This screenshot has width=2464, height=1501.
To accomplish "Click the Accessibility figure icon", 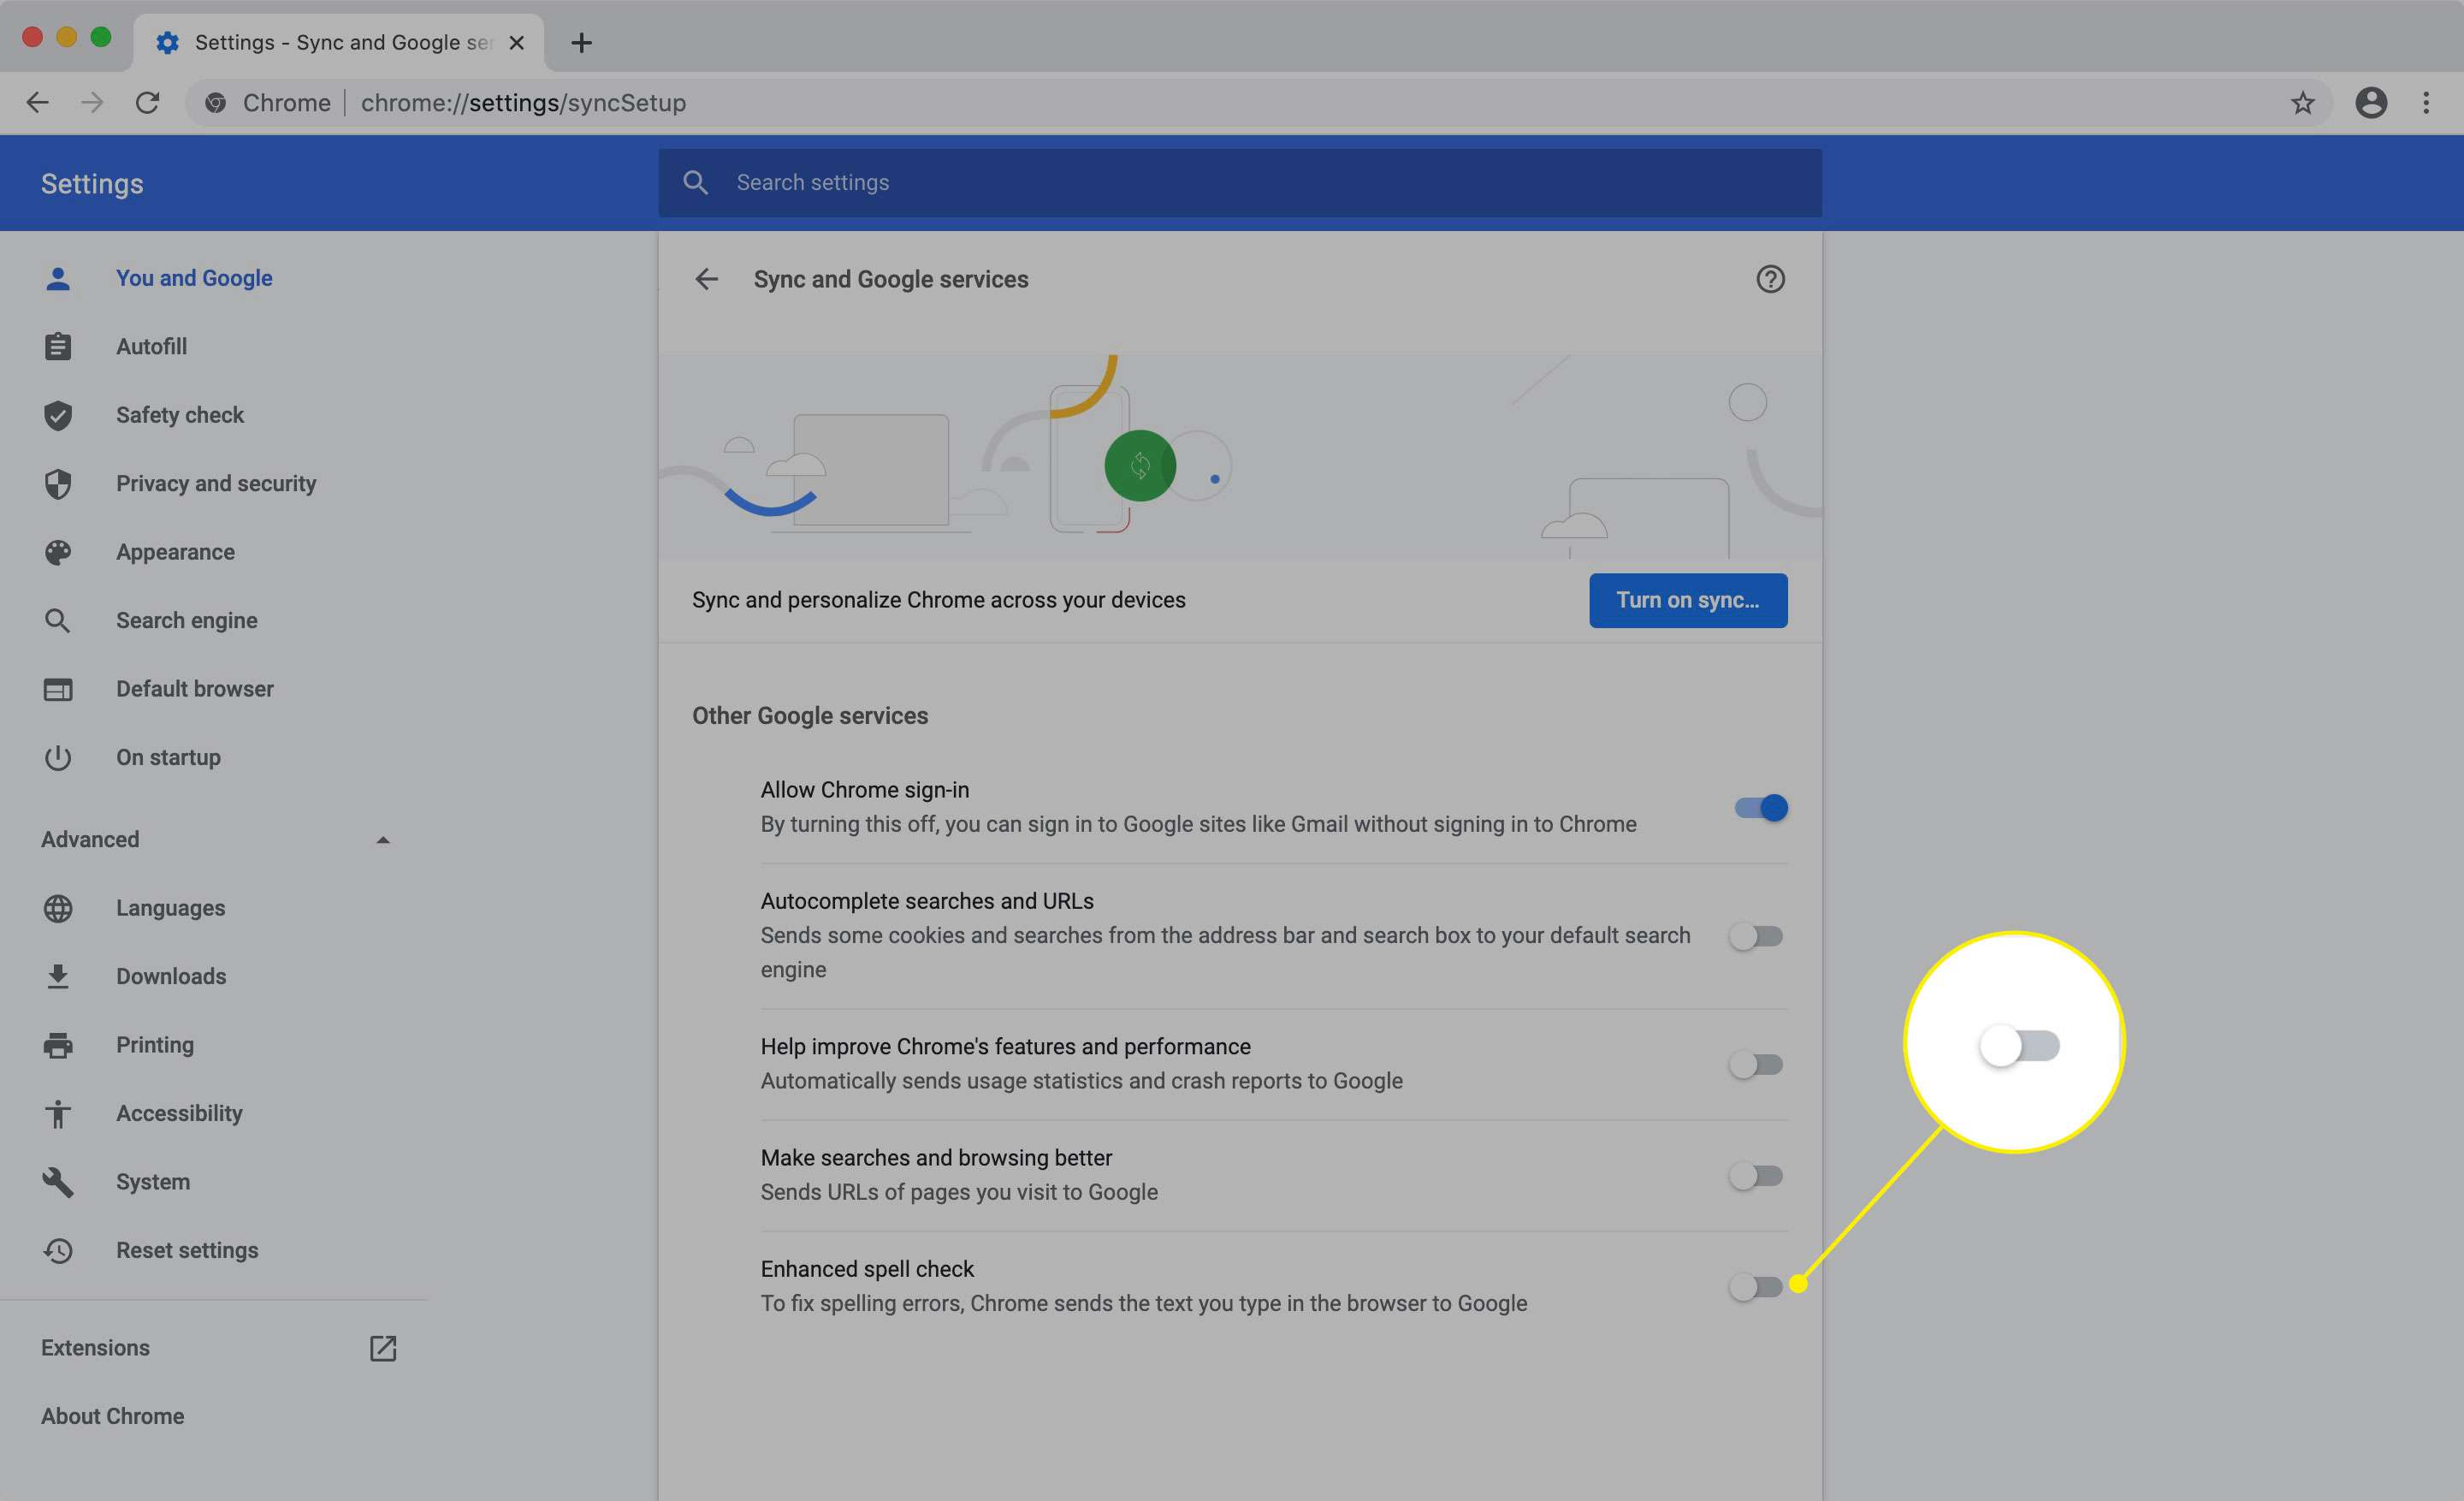I will pos(58,1113).
